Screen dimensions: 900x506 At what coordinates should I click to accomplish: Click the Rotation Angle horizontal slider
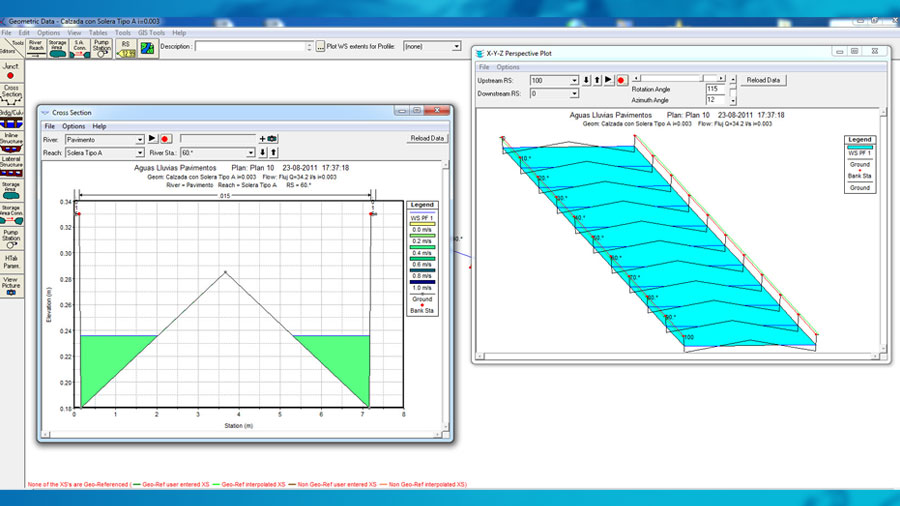coord(680,77)
